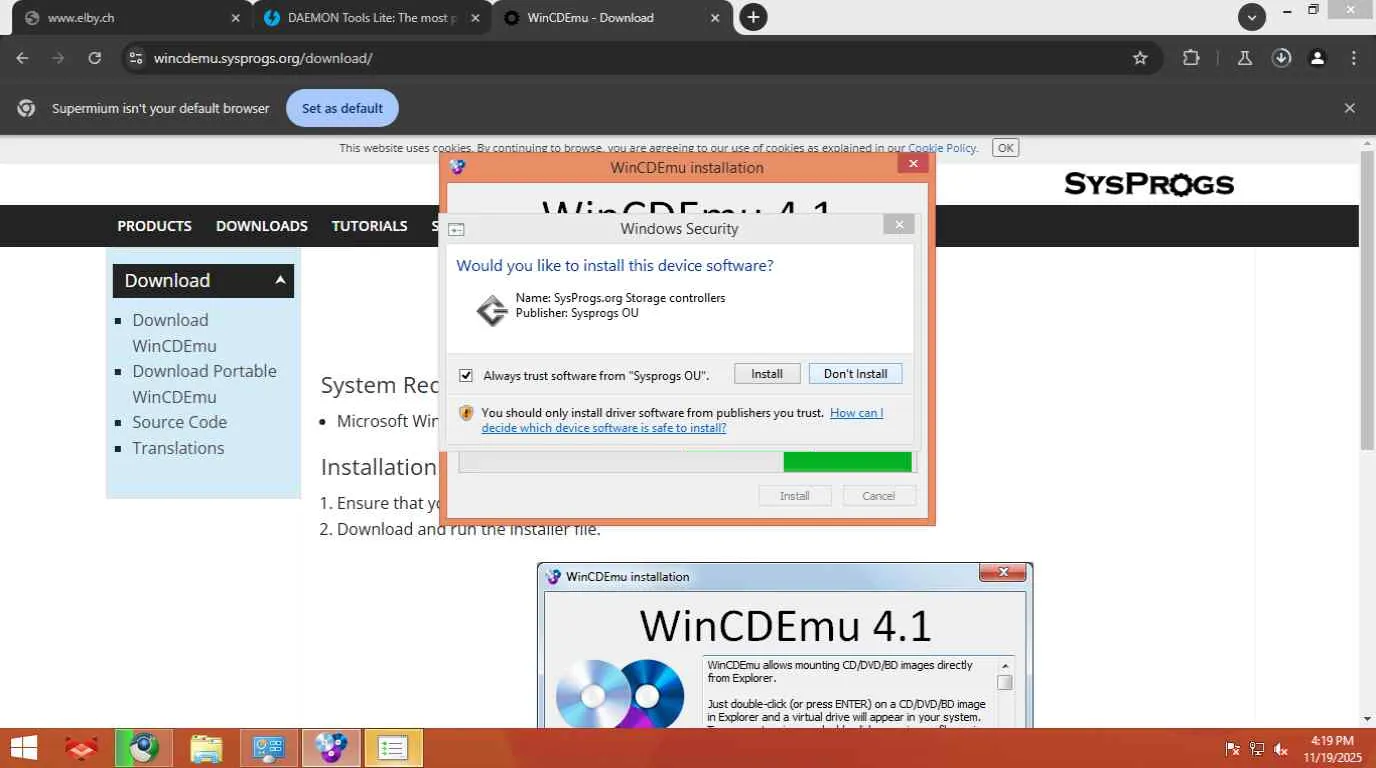The width and height of the screenshot is (1376, 768).
Task: Uncheck Always trust software from Sysprogs OU
Action: pyautogui.click(x=466, y=376)
